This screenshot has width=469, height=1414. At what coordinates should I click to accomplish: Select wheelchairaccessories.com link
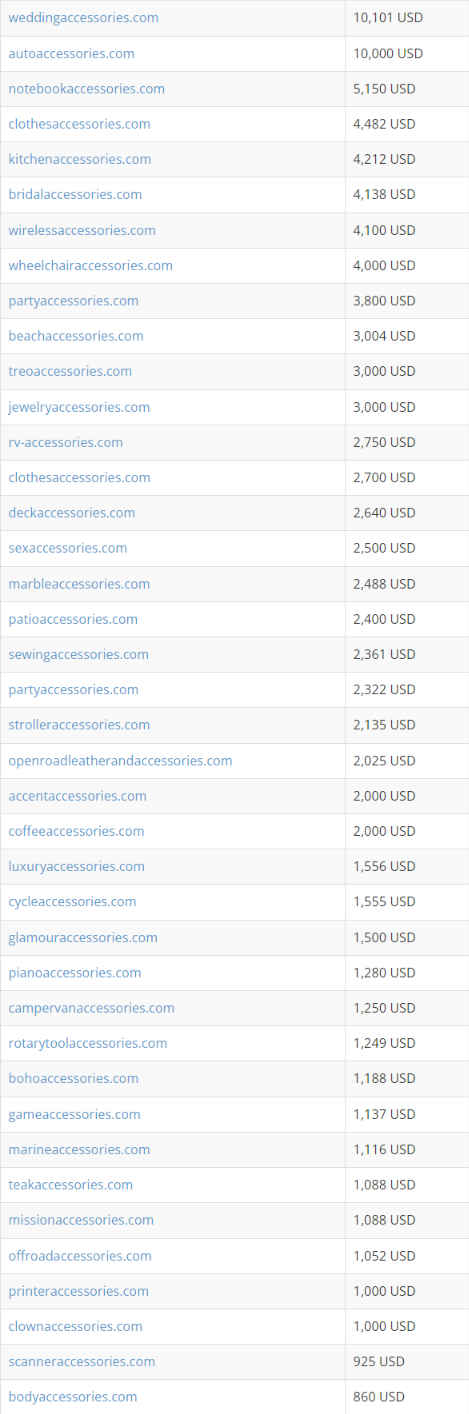point(90,265)
